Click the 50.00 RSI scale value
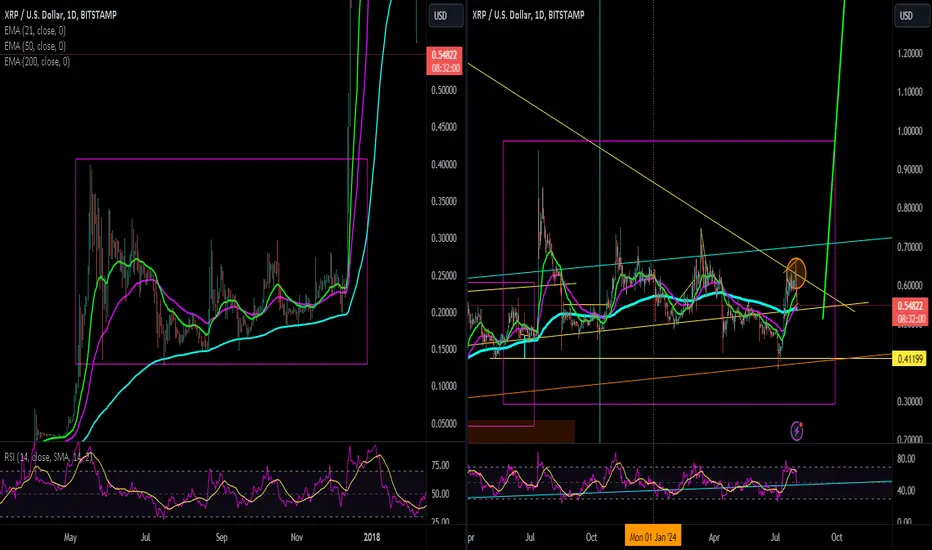 (440, 494)
